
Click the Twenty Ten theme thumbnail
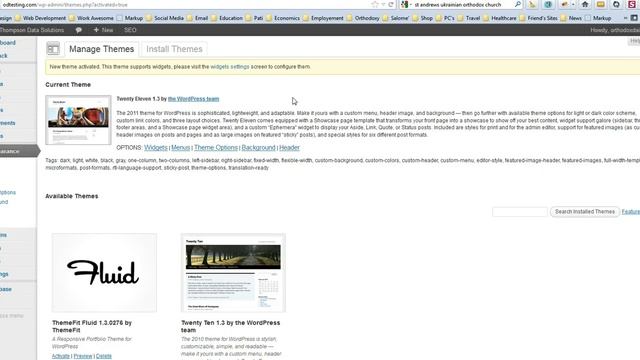click(233, 273)
